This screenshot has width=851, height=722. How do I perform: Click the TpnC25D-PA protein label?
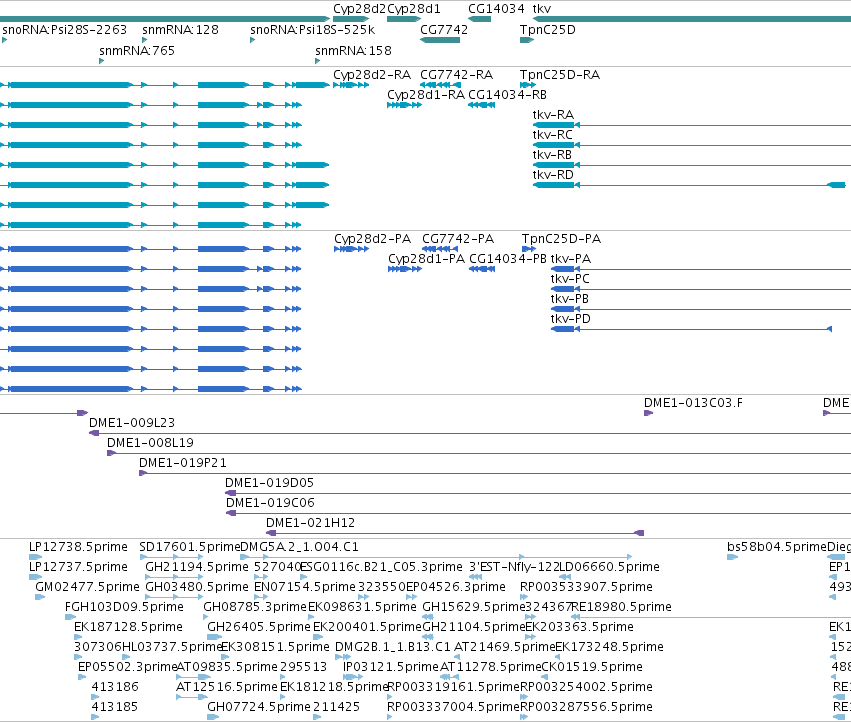tap(561, 239)
